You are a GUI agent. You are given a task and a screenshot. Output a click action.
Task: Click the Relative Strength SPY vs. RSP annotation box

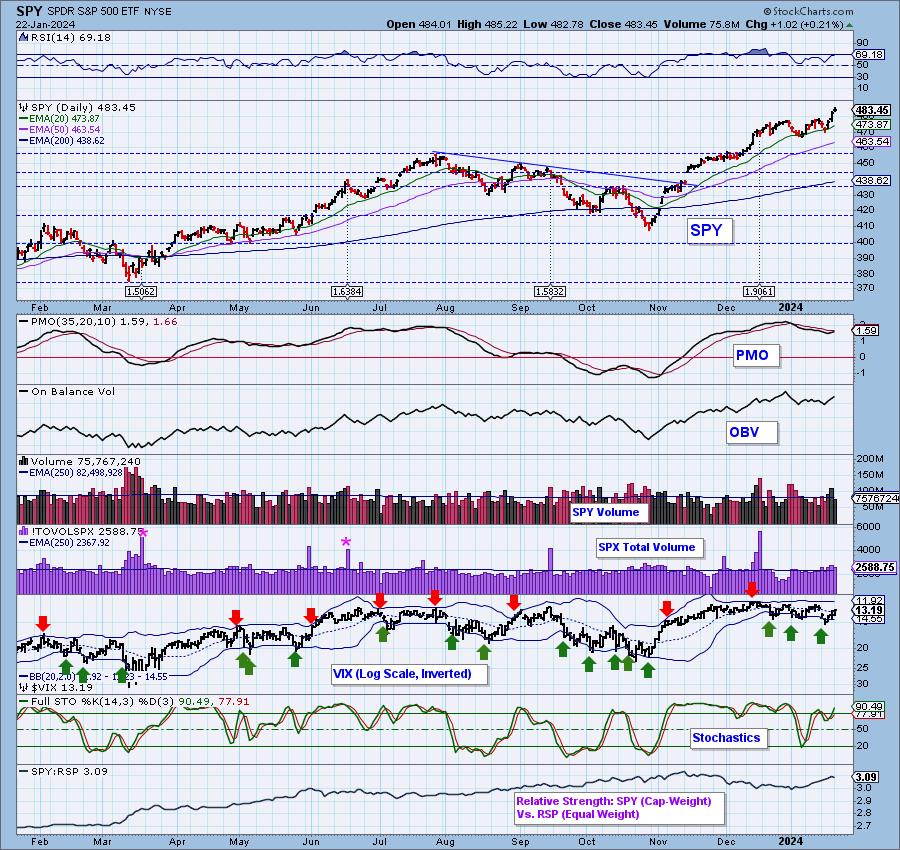619,808
